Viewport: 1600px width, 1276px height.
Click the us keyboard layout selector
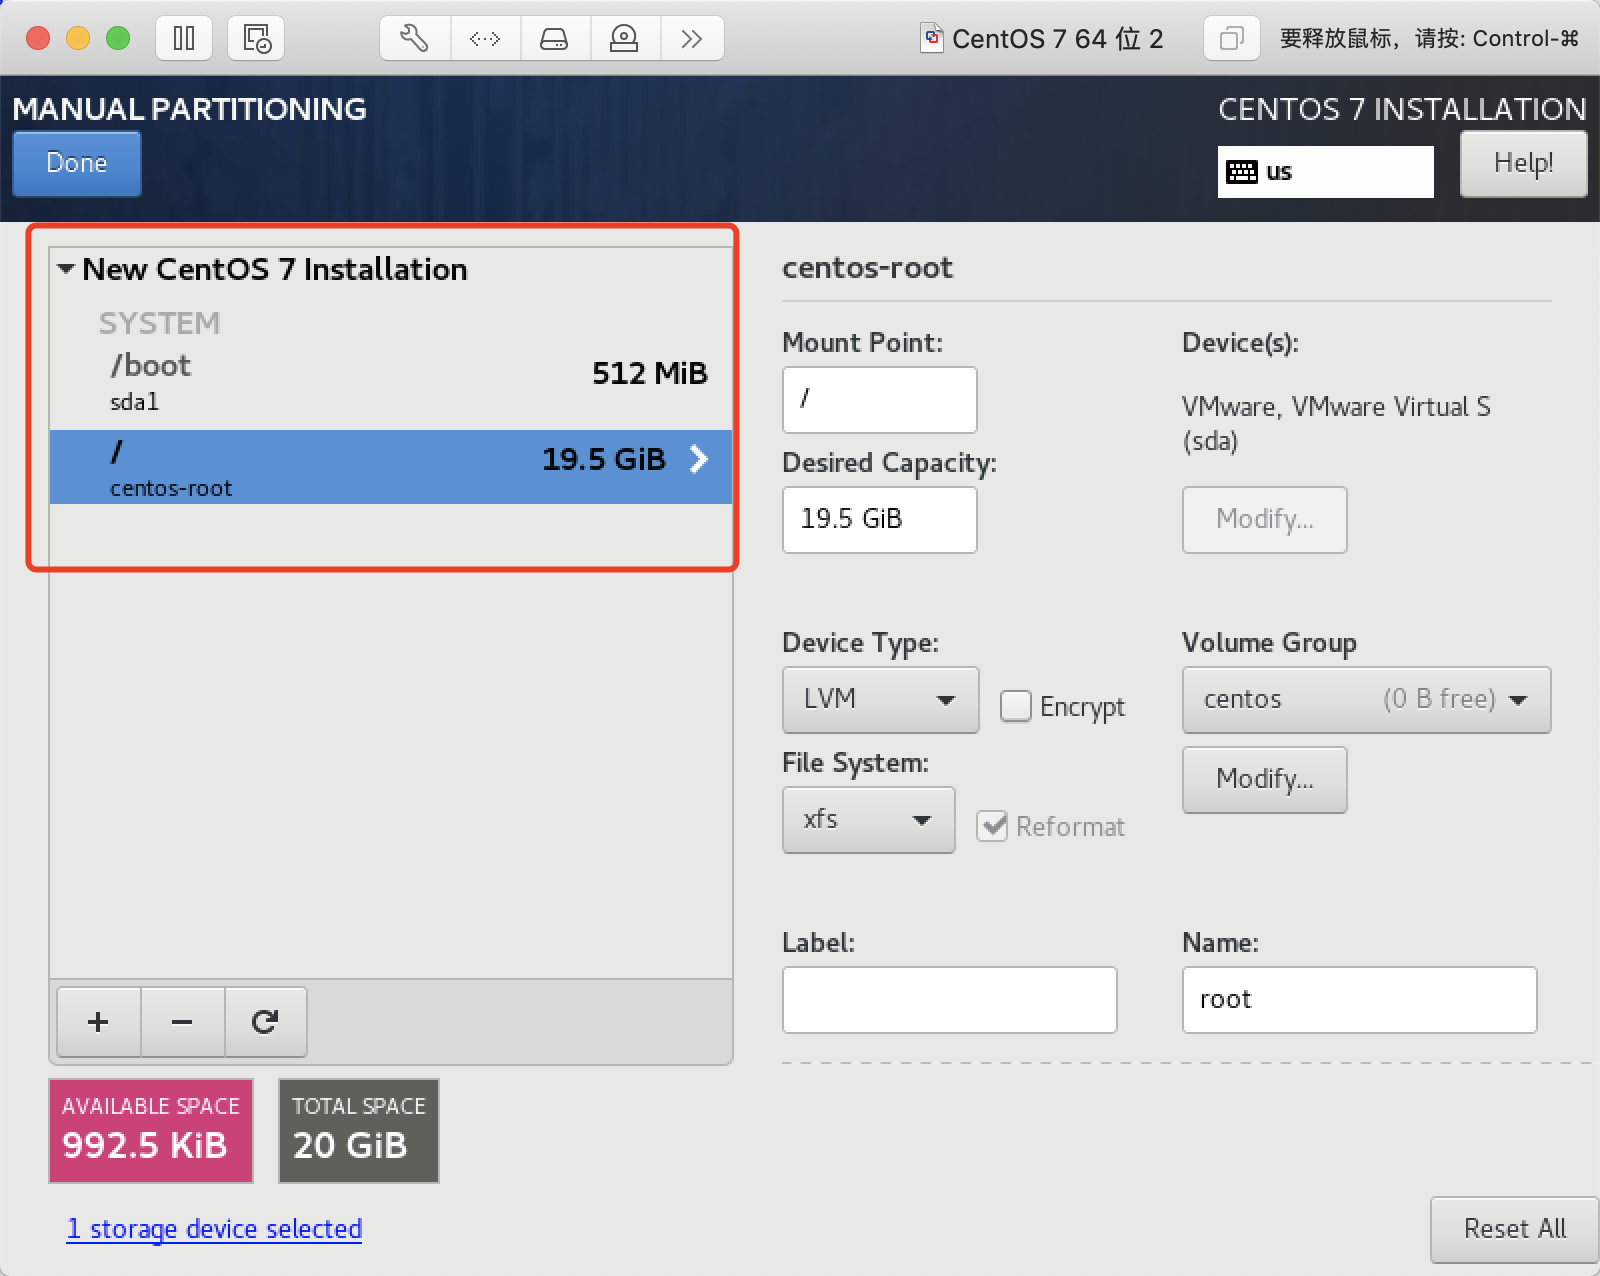tap(1326, 172)
